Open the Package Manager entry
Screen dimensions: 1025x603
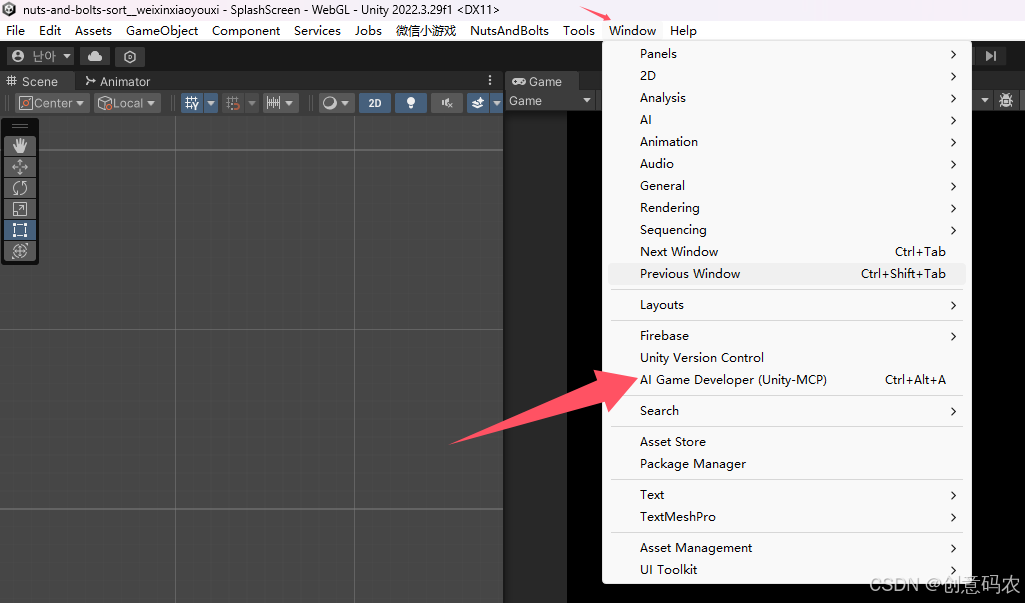[x=786, y=464]
